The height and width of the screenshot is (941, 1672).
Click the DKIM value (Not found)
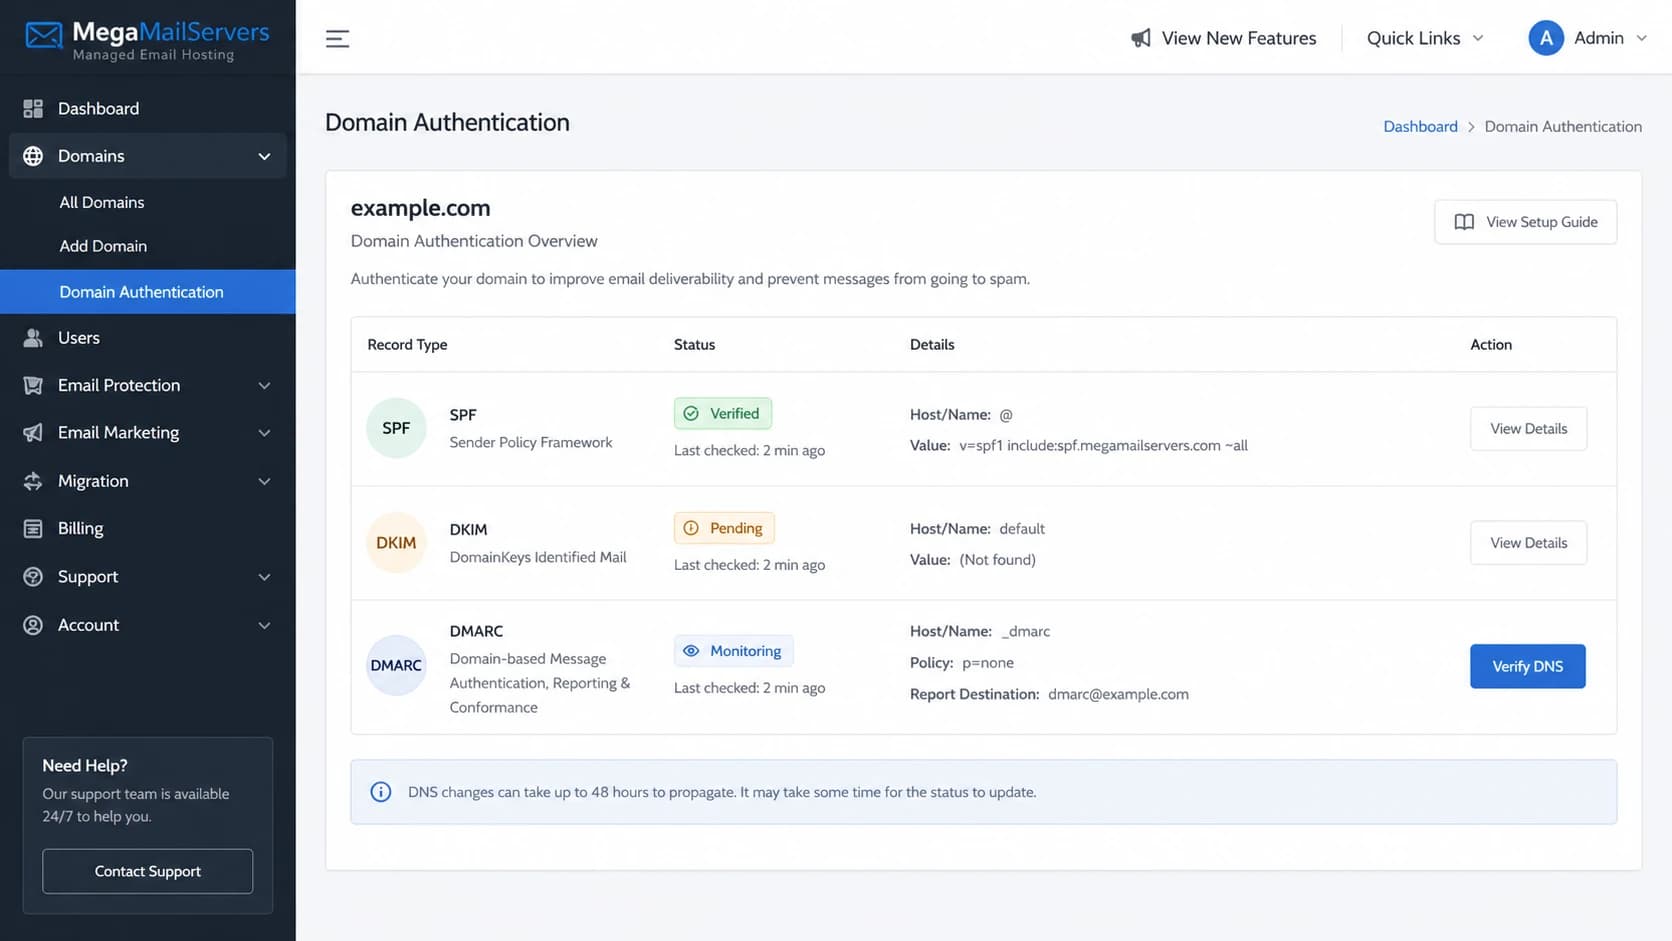[997, 560]
